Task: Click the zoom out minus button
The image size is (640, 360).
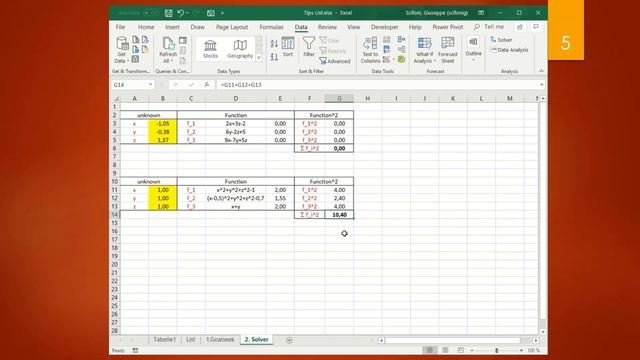Action: point(472,350)
